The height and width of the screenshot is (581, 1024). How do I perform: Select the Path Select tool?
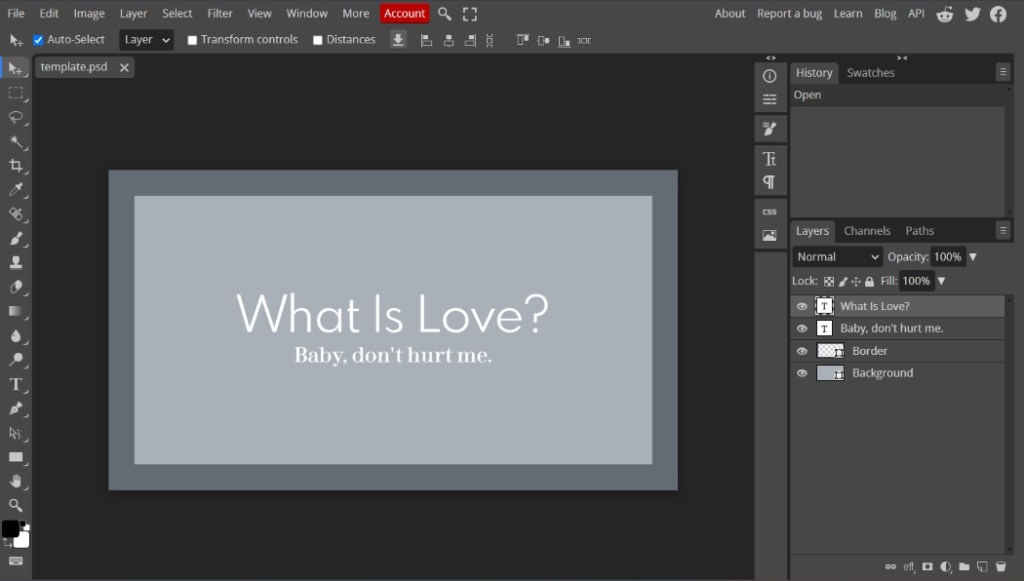pos(15,433)
